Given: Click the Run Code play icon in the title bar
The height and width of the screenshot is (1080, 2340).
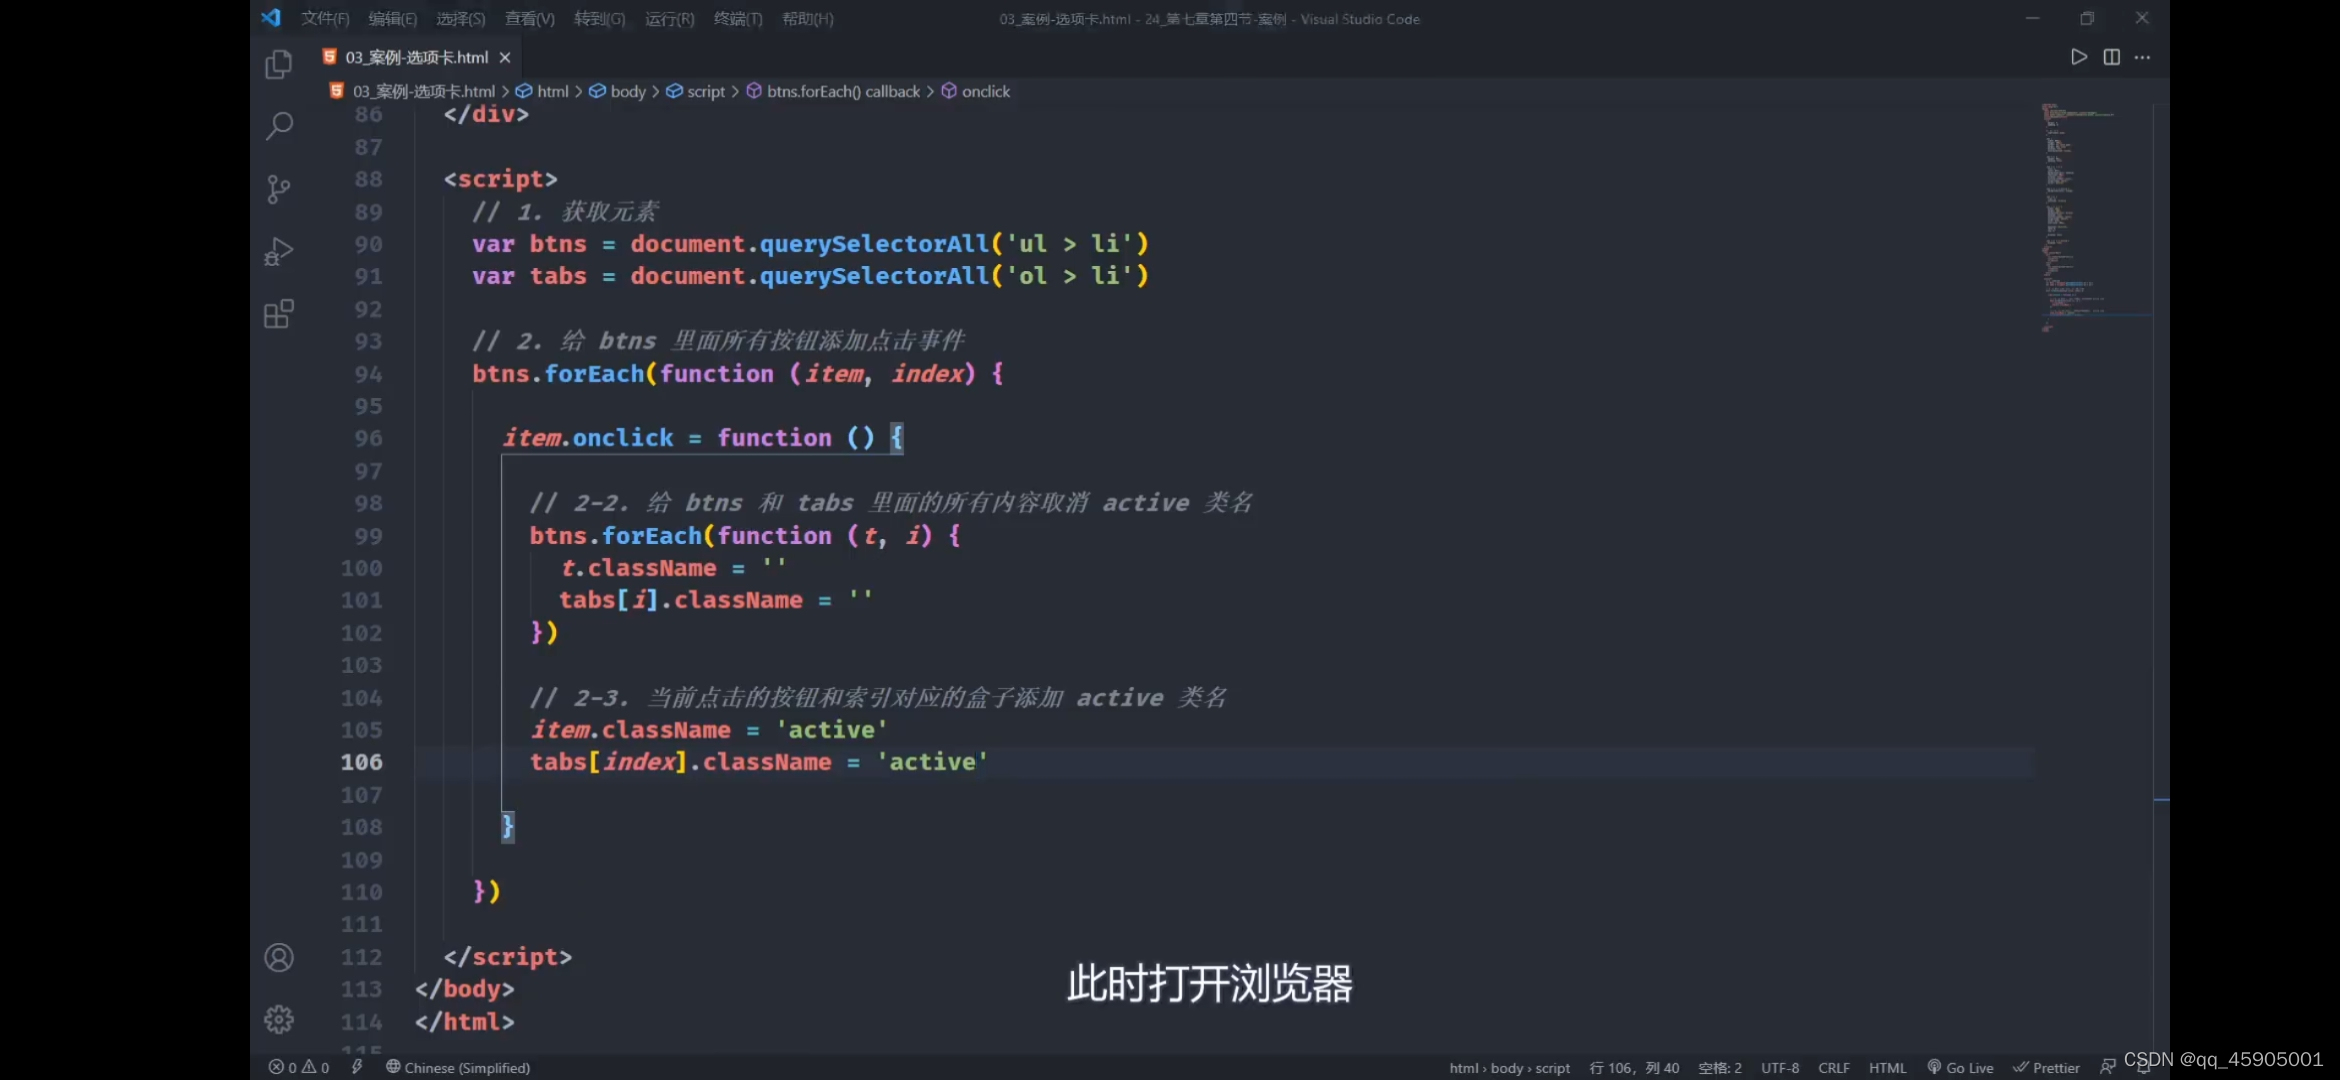Looking at the screenshot, I should click(x=2077, y=57).
